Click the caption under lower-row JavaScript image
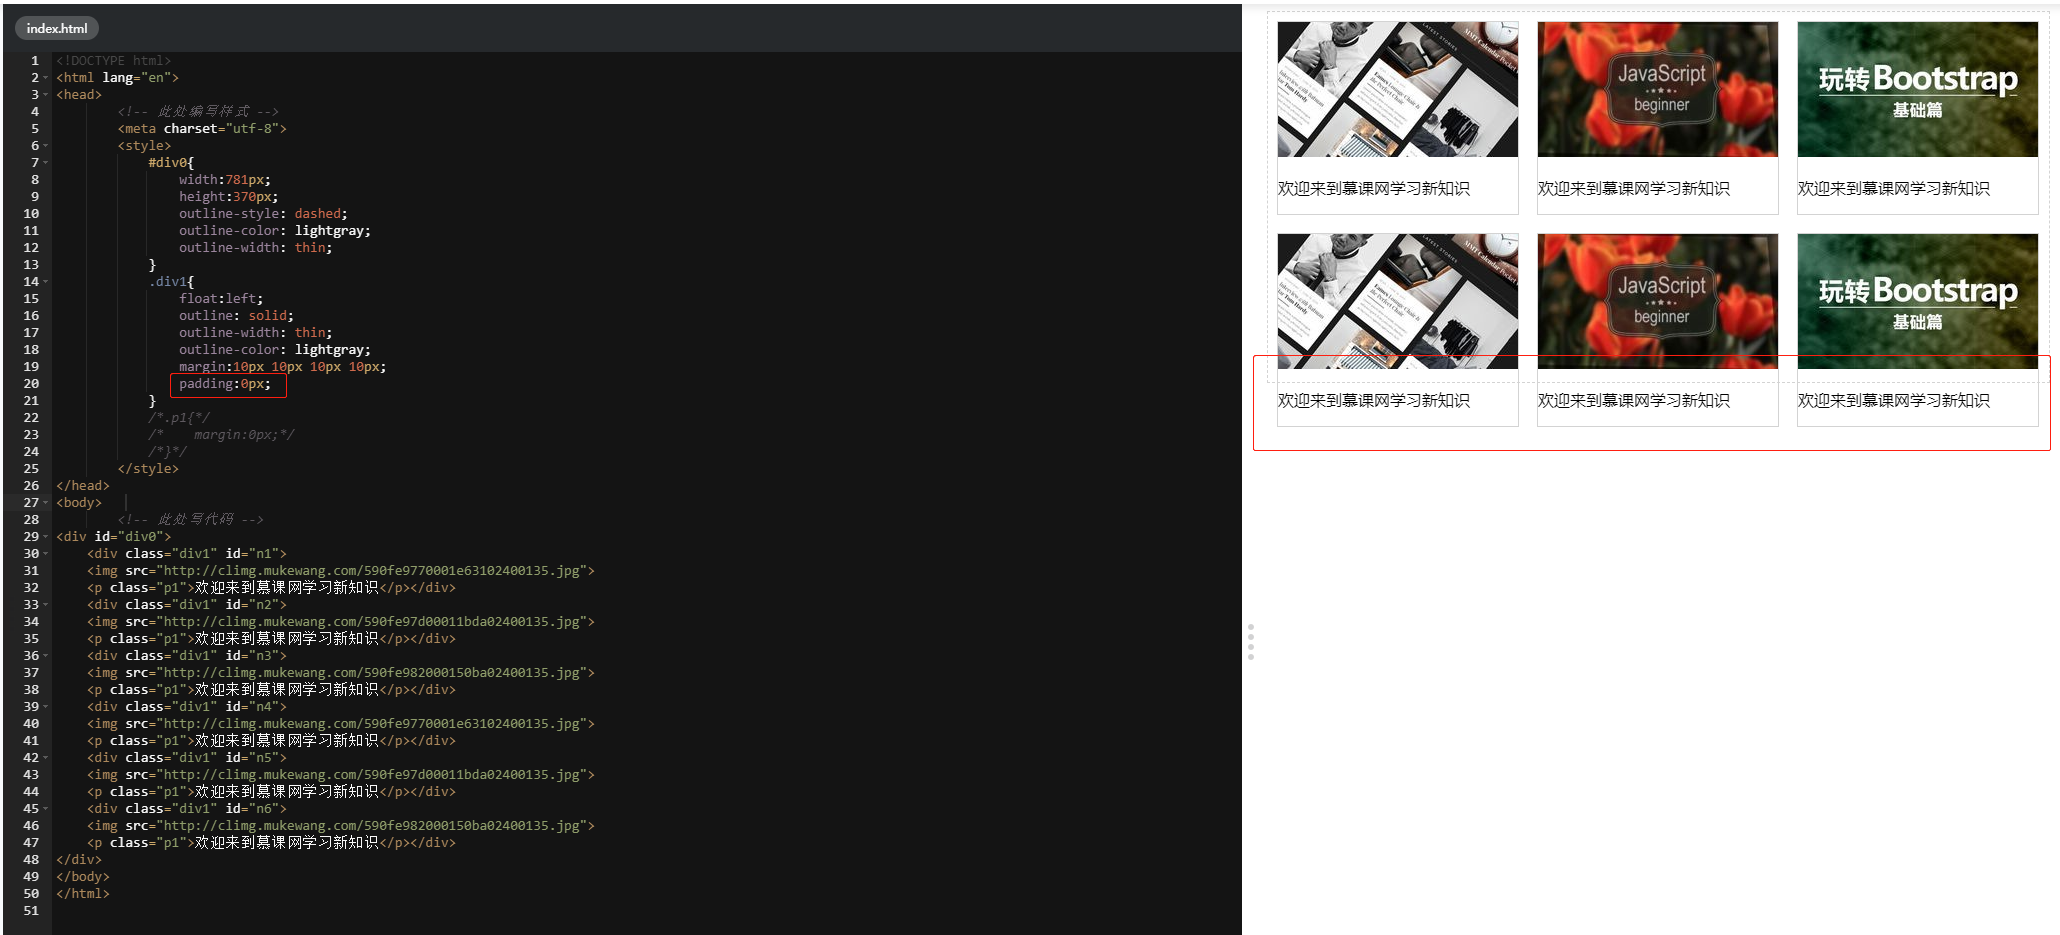 point(1634,401)
